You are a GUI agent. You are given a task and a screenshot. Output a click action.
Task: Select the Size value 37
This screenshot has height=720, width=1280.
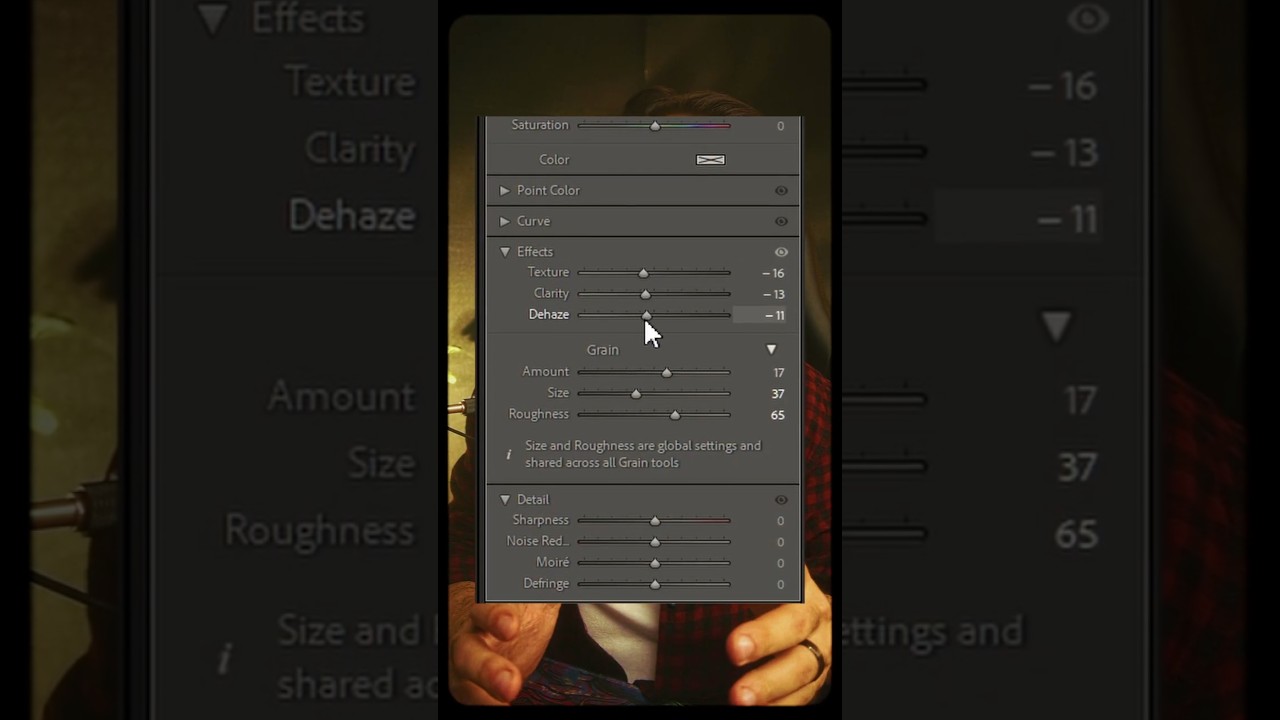pos(778,394)
